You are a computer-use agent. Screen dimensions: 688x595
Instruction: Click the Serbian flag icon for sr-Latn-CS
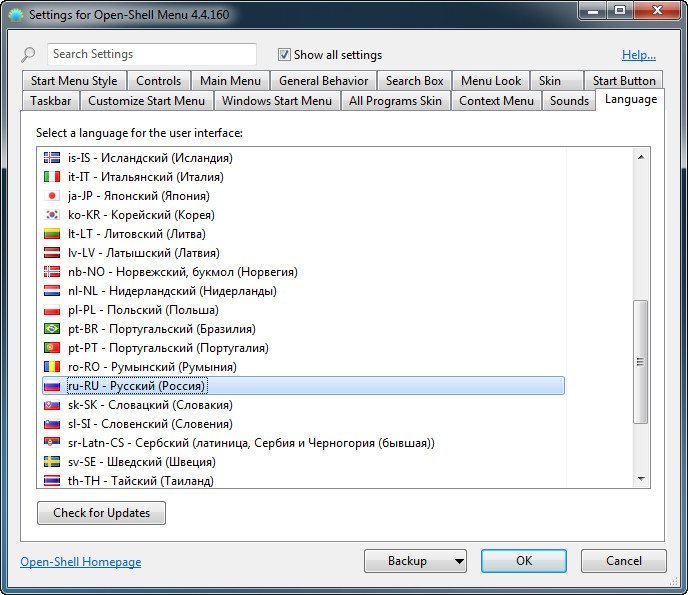[52, 443]
